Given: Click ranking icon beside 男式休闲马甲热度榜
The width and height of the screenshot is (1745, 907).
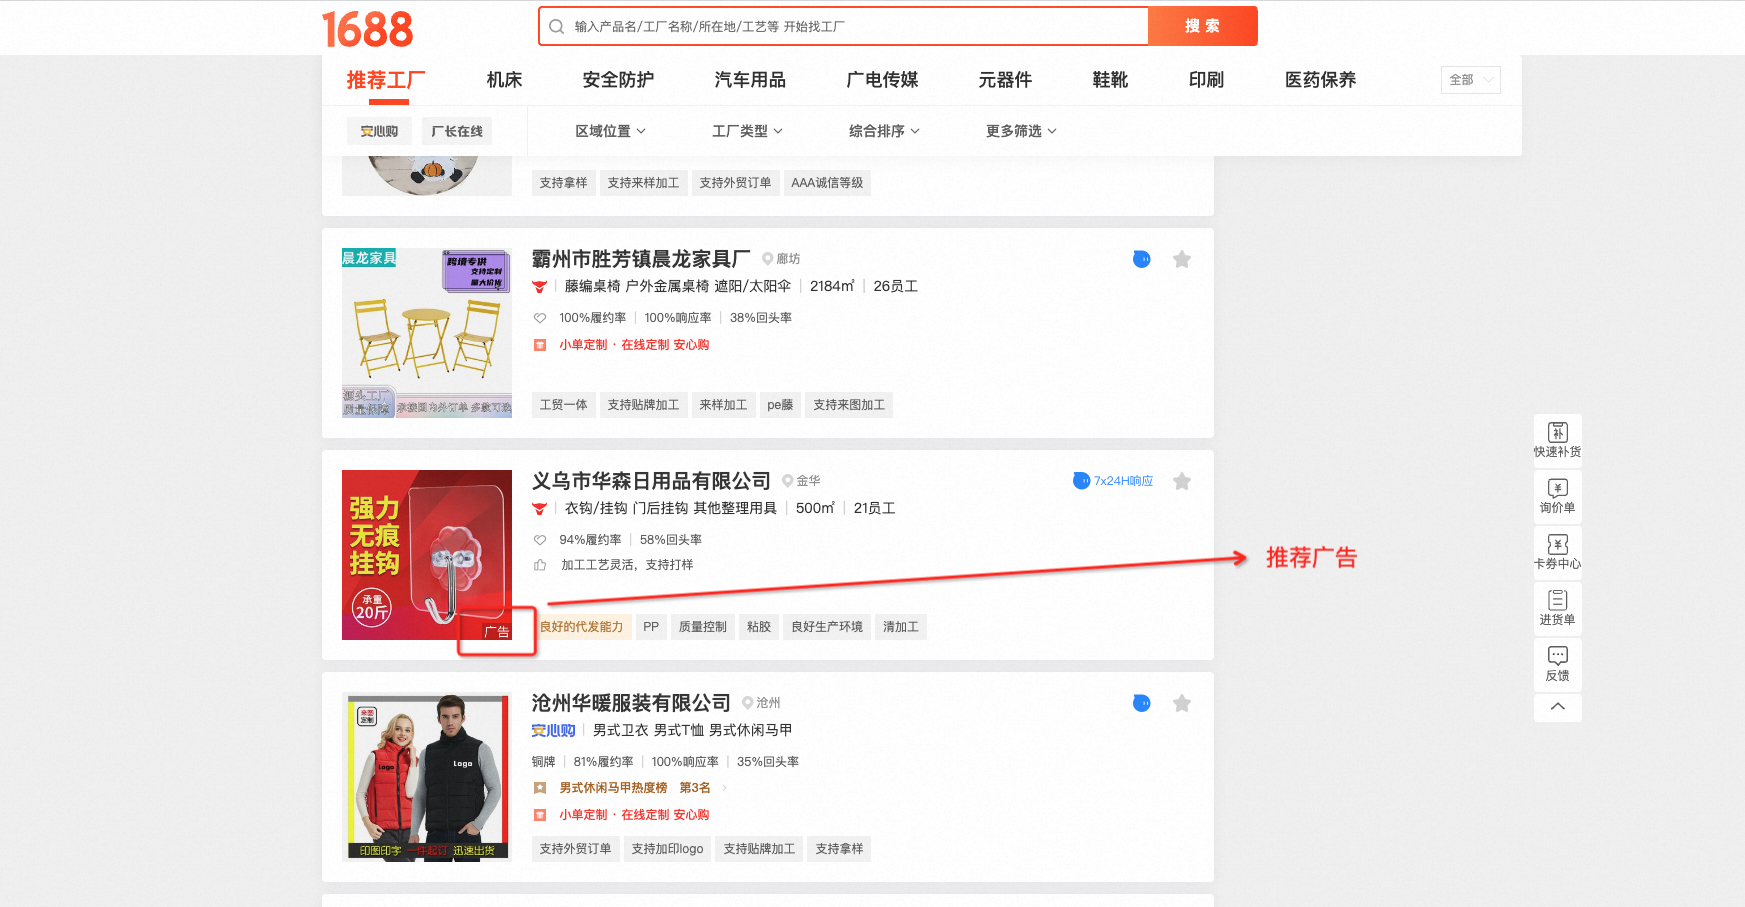Looking at the screenshot, I should pos(540,788).
